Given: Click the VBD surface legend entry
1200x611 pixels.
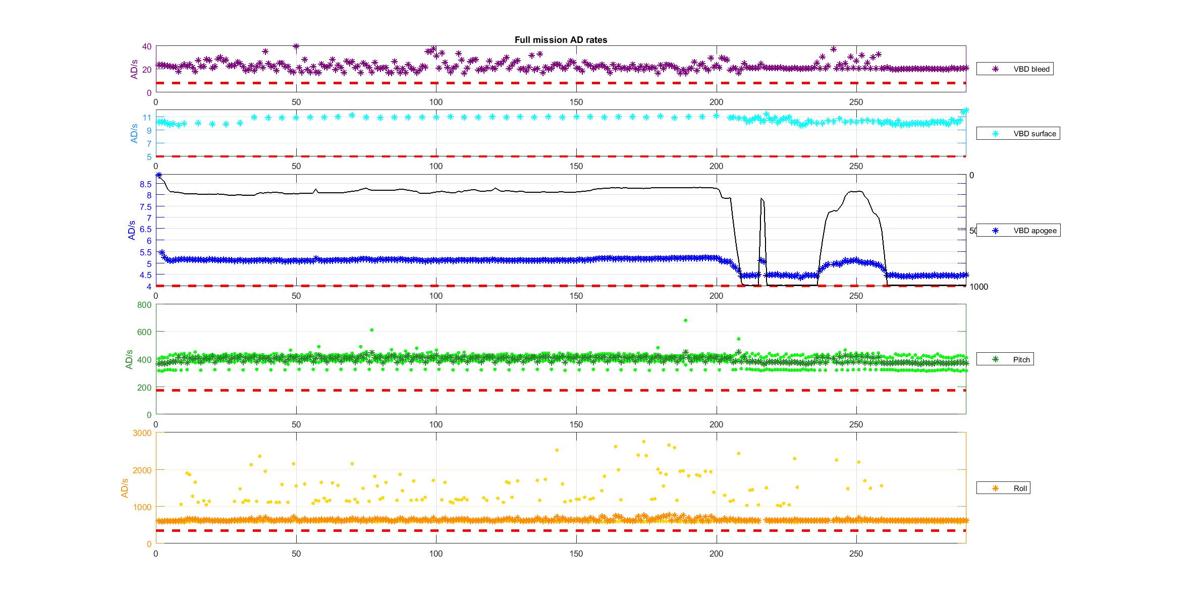Looking at the screenshot, I should tap(1018, 133).
